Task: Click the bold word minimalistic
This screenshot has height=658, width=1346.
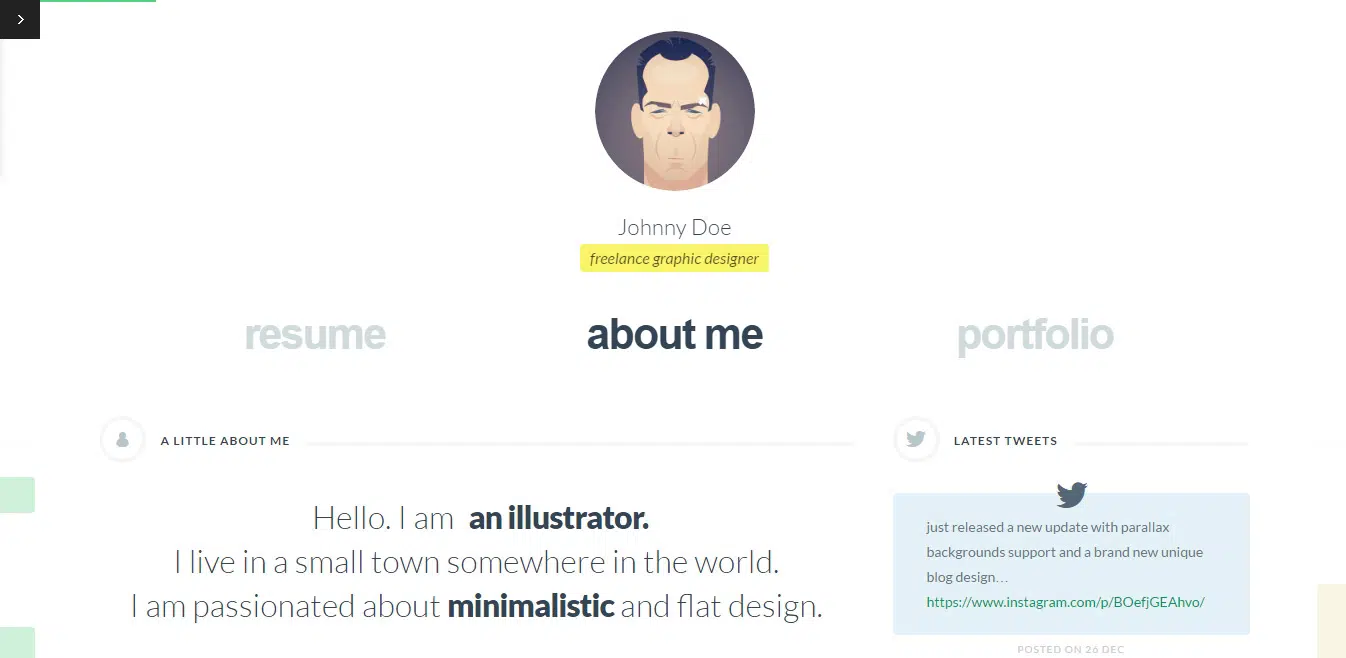Action: tap(530, 606)
